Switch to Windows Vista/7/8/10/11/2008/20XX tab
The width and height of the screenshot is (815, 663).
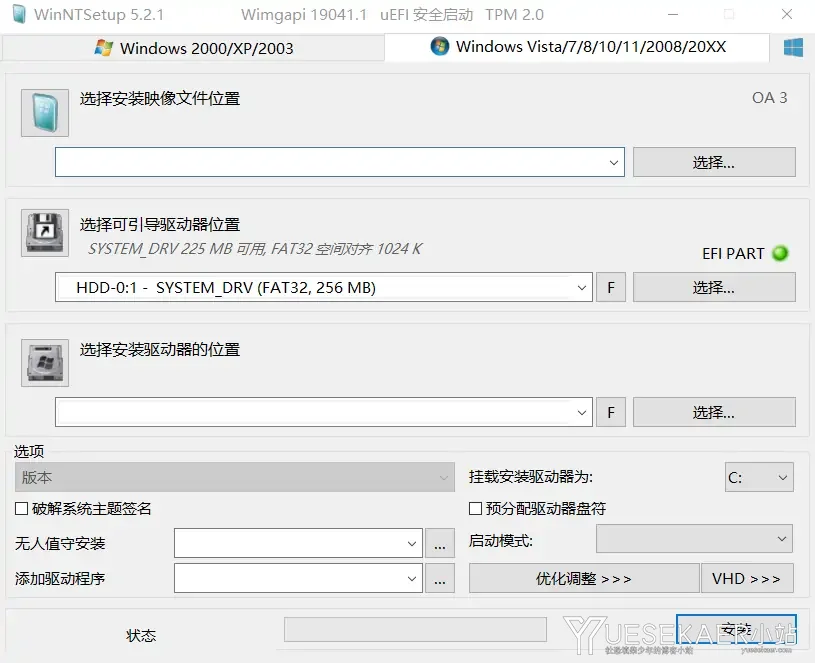(x=577, y=47)
